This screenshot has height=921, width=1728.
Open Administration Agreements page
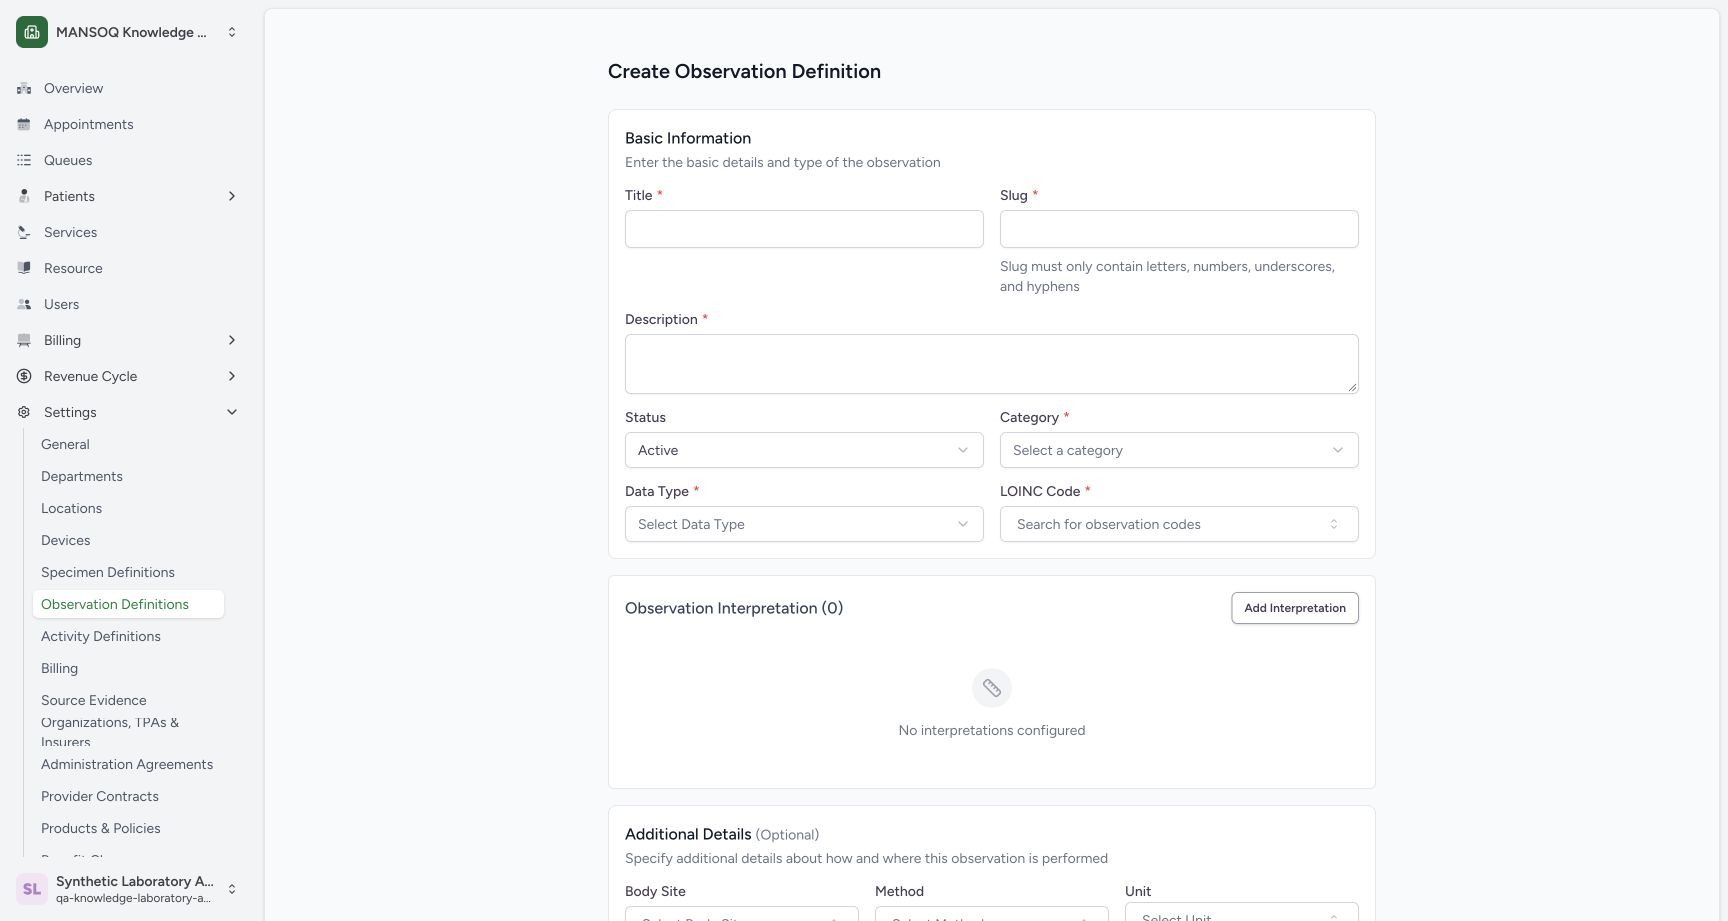point(127,764)
